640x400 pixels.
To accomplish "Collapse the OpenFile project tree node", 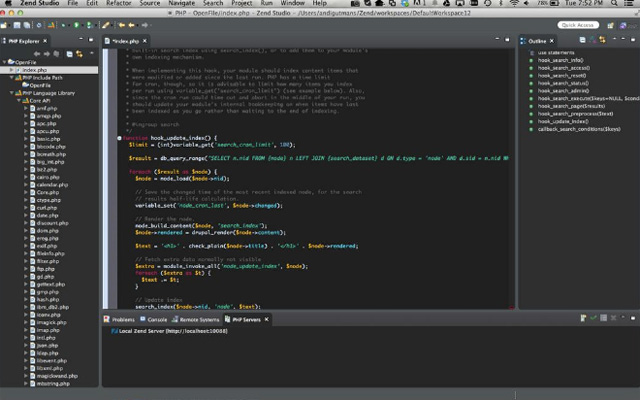I will [5, 62].
